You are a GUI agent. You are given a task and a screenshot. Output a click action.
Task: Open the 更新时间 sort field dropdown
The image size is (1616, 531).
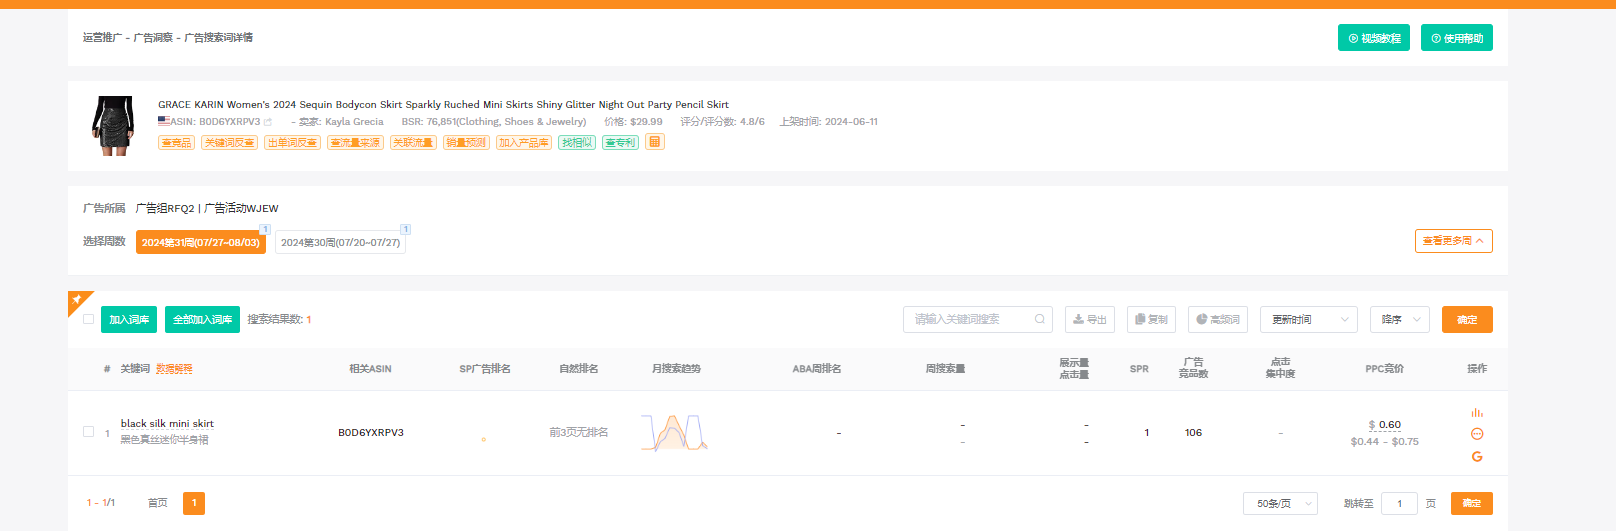pyautogui.click(x=1308, y=319)
